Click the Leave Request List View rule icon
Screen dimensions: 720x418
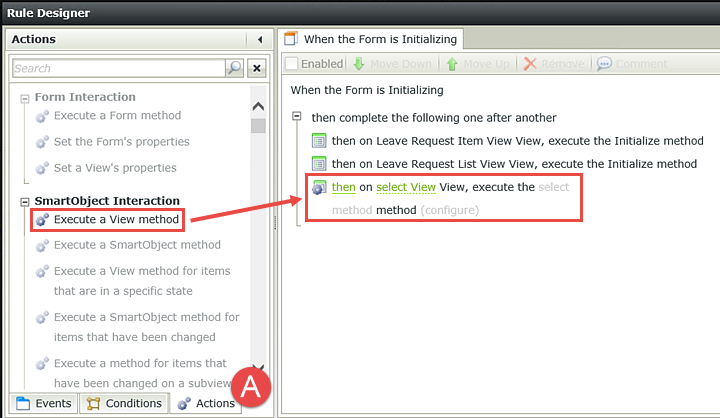(319, 164)
